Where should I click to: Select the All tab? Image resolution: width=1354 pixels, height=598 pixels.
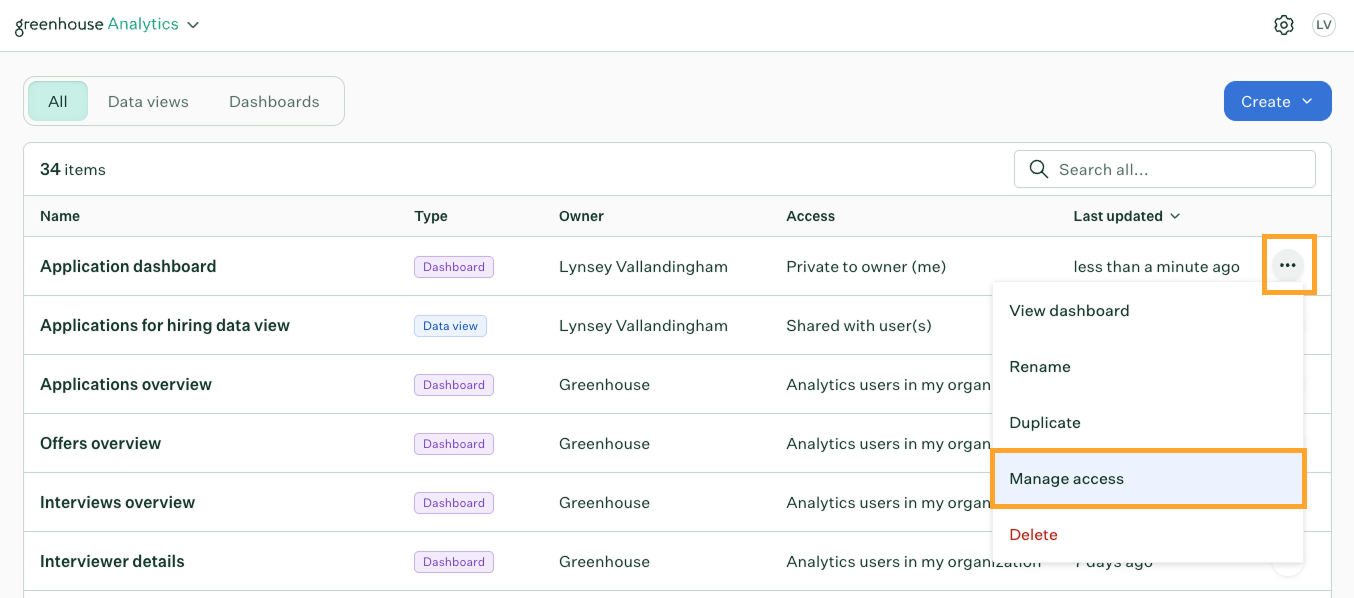(58, 101)
